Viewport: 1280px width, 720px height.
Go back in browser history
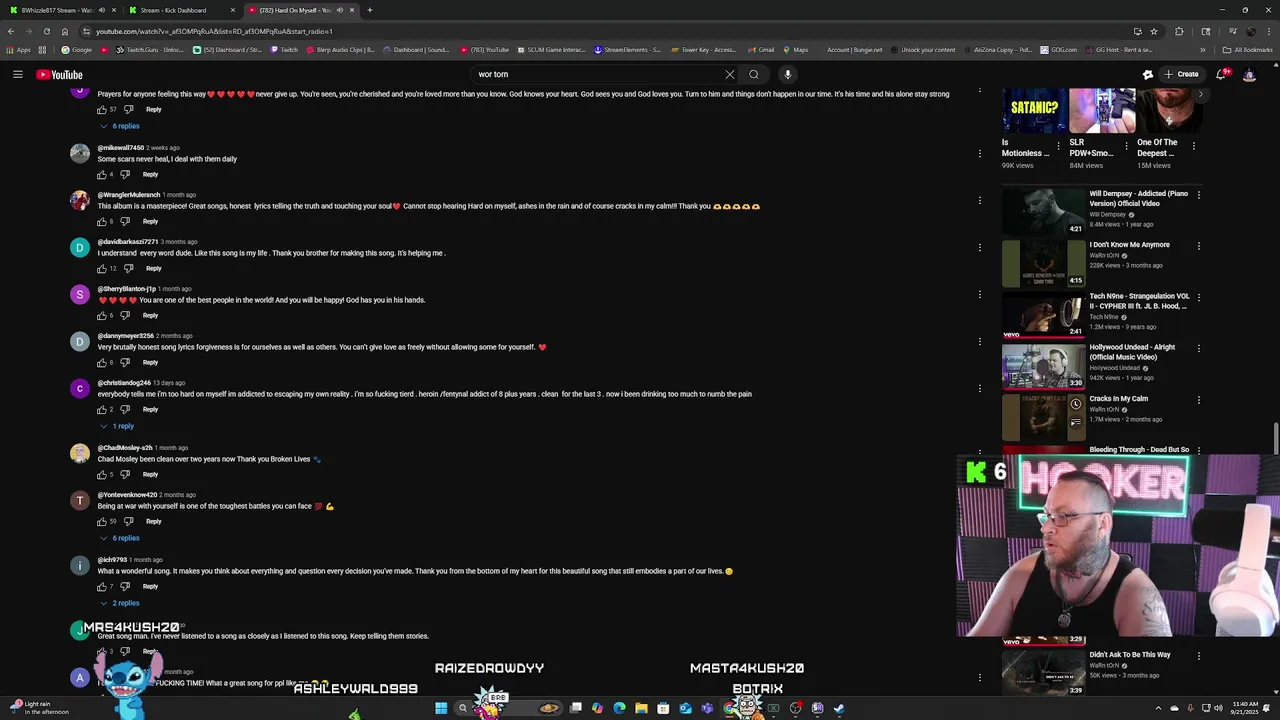10,31
